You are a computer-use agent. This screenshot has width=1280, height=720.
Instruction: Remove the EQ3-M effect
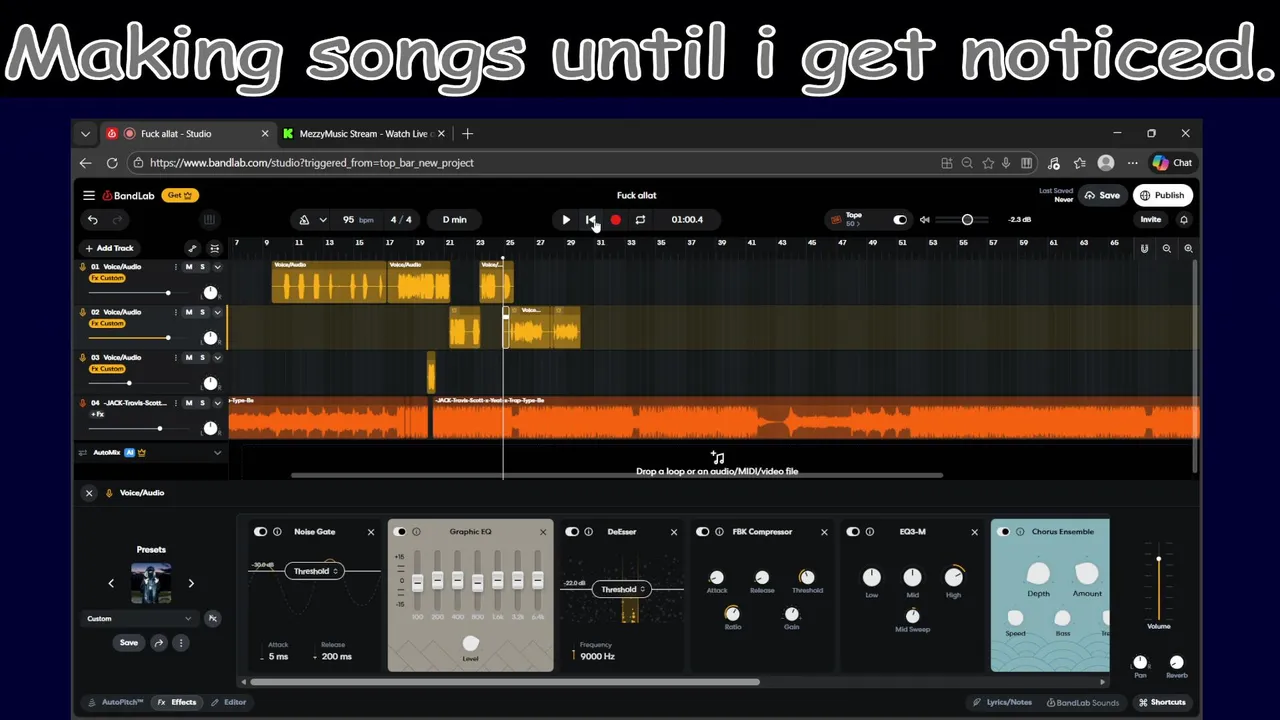(x=975, y=532)
